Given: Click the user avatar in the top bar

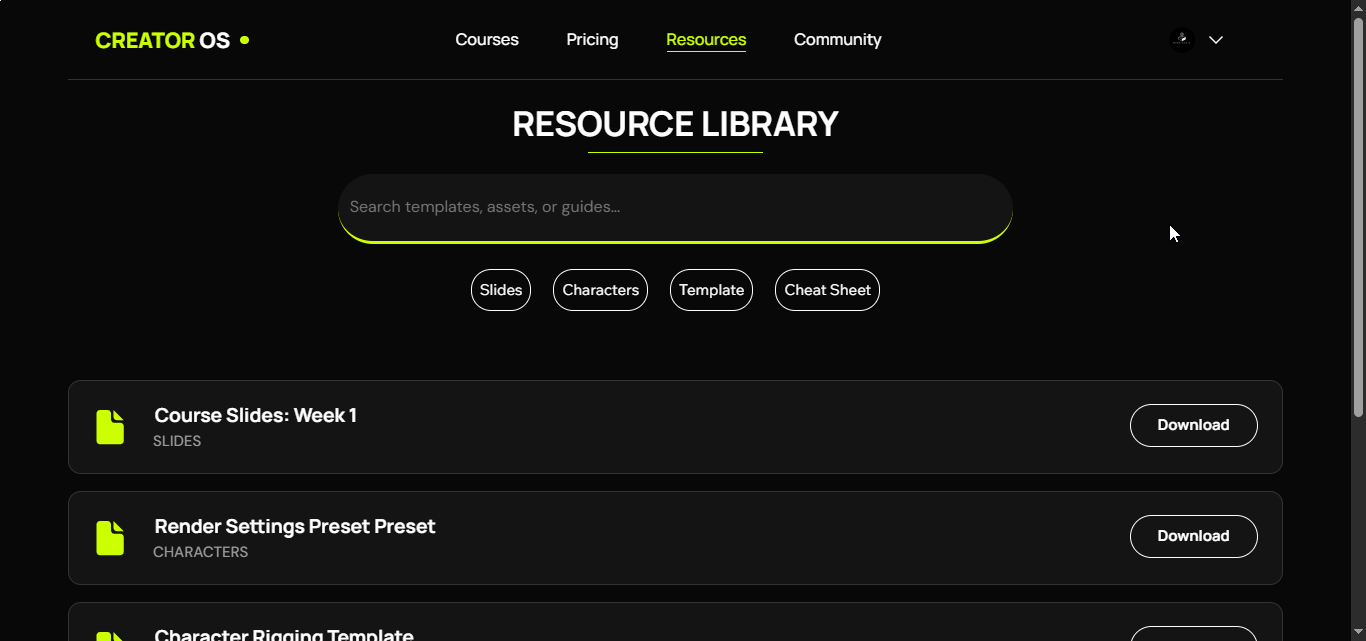Looking at the screenshot, I should 1181,39.
